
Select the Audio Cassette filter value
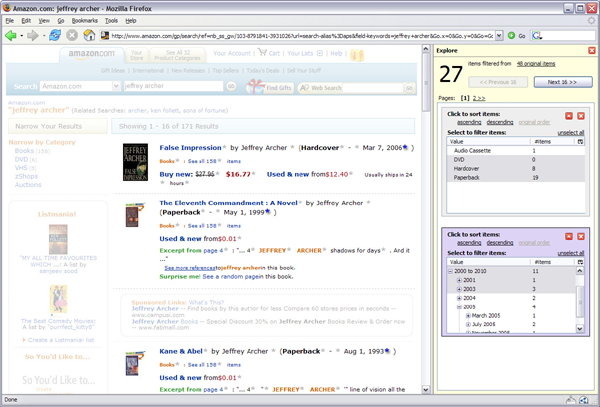471,151
